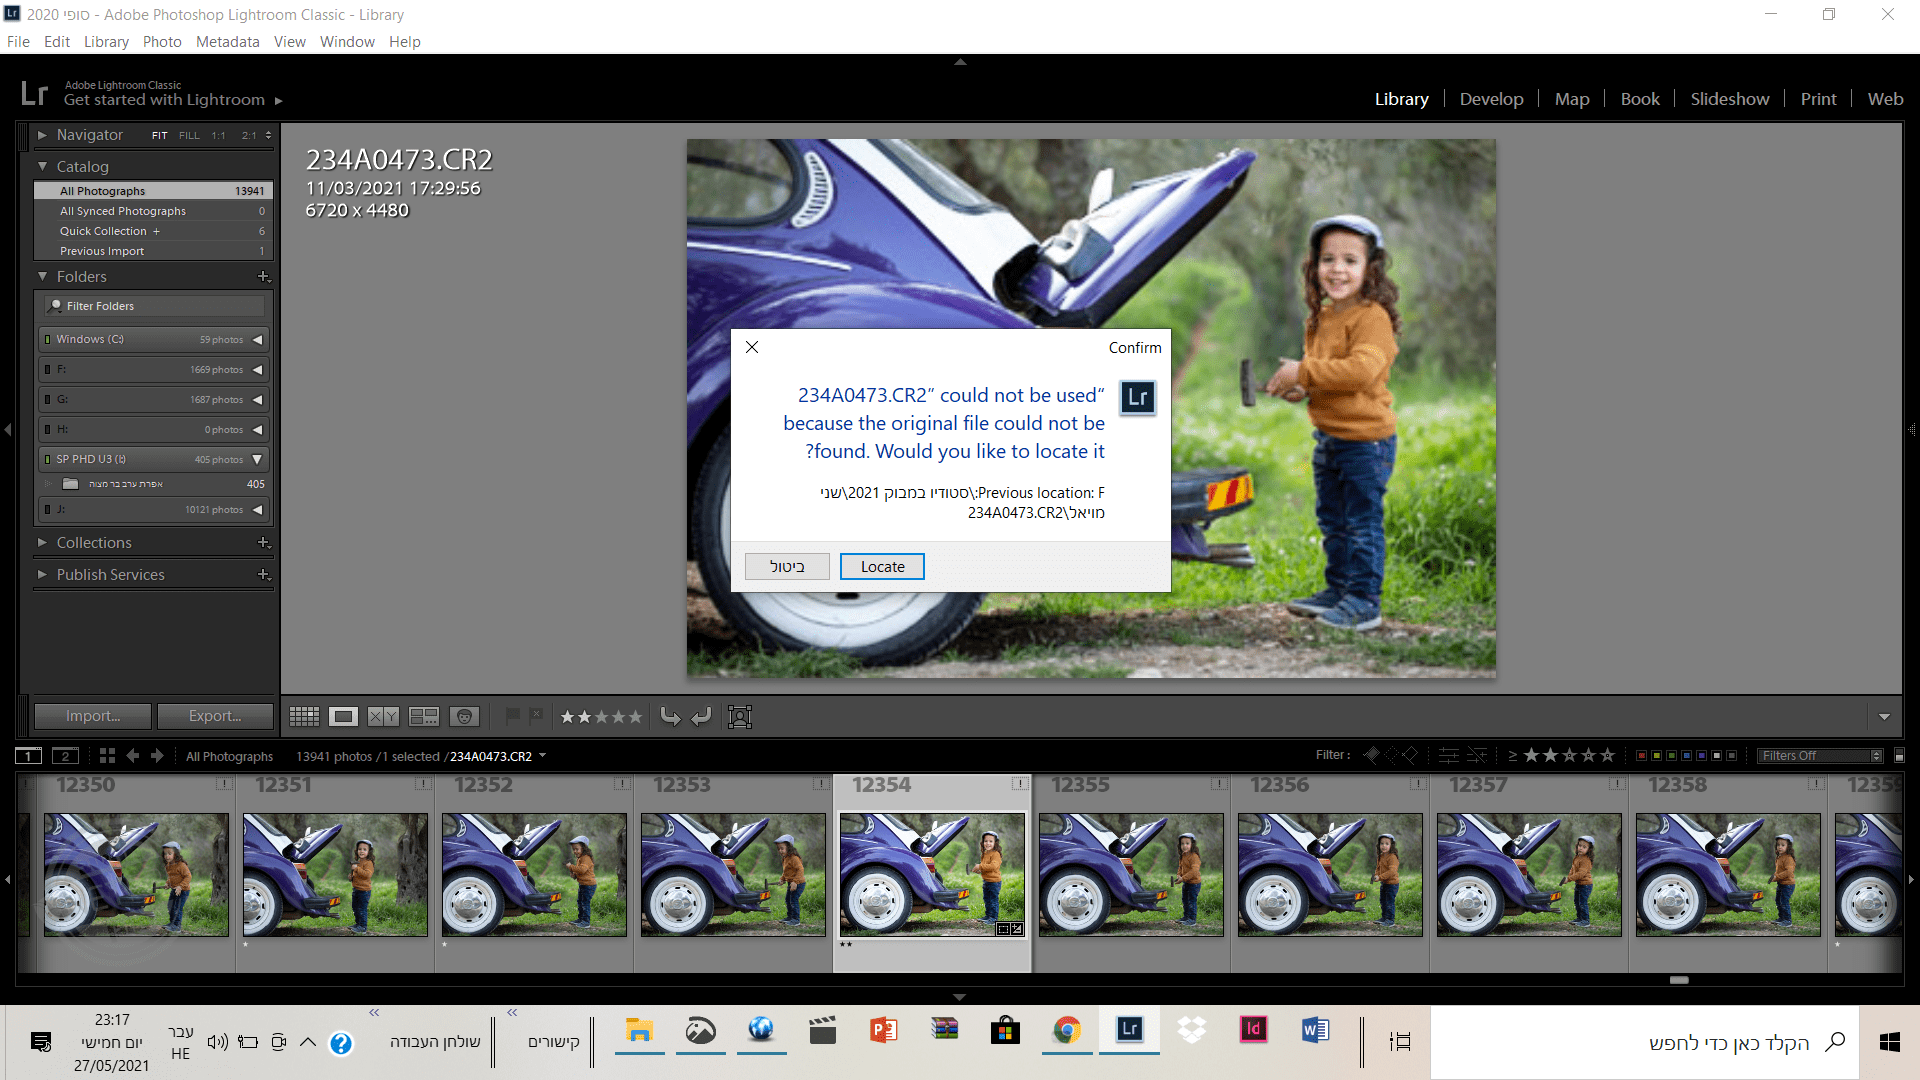Click the Import button
Viewport: 1920px width, 1080px height.
93,716
